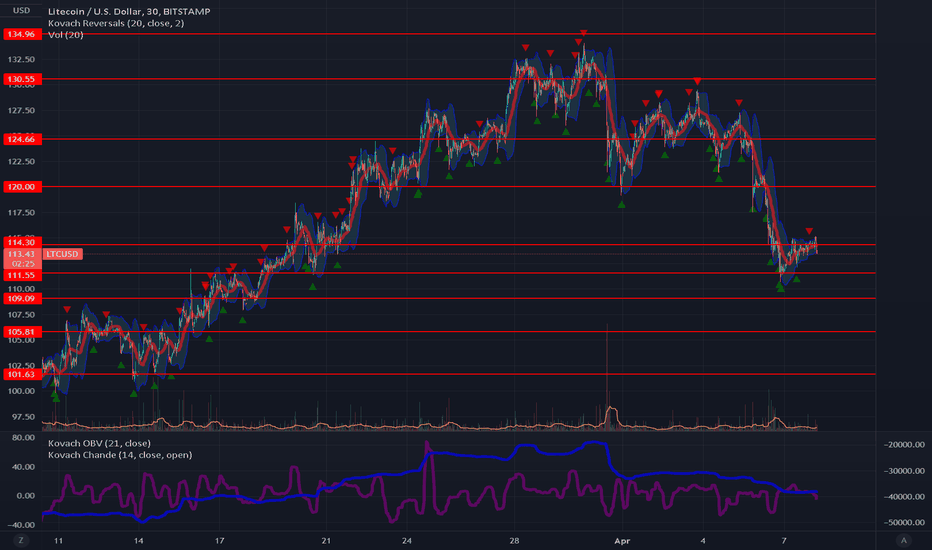Click the 21 date label on time axis
The width and height of the screenshot is (932, 550).
326,540
